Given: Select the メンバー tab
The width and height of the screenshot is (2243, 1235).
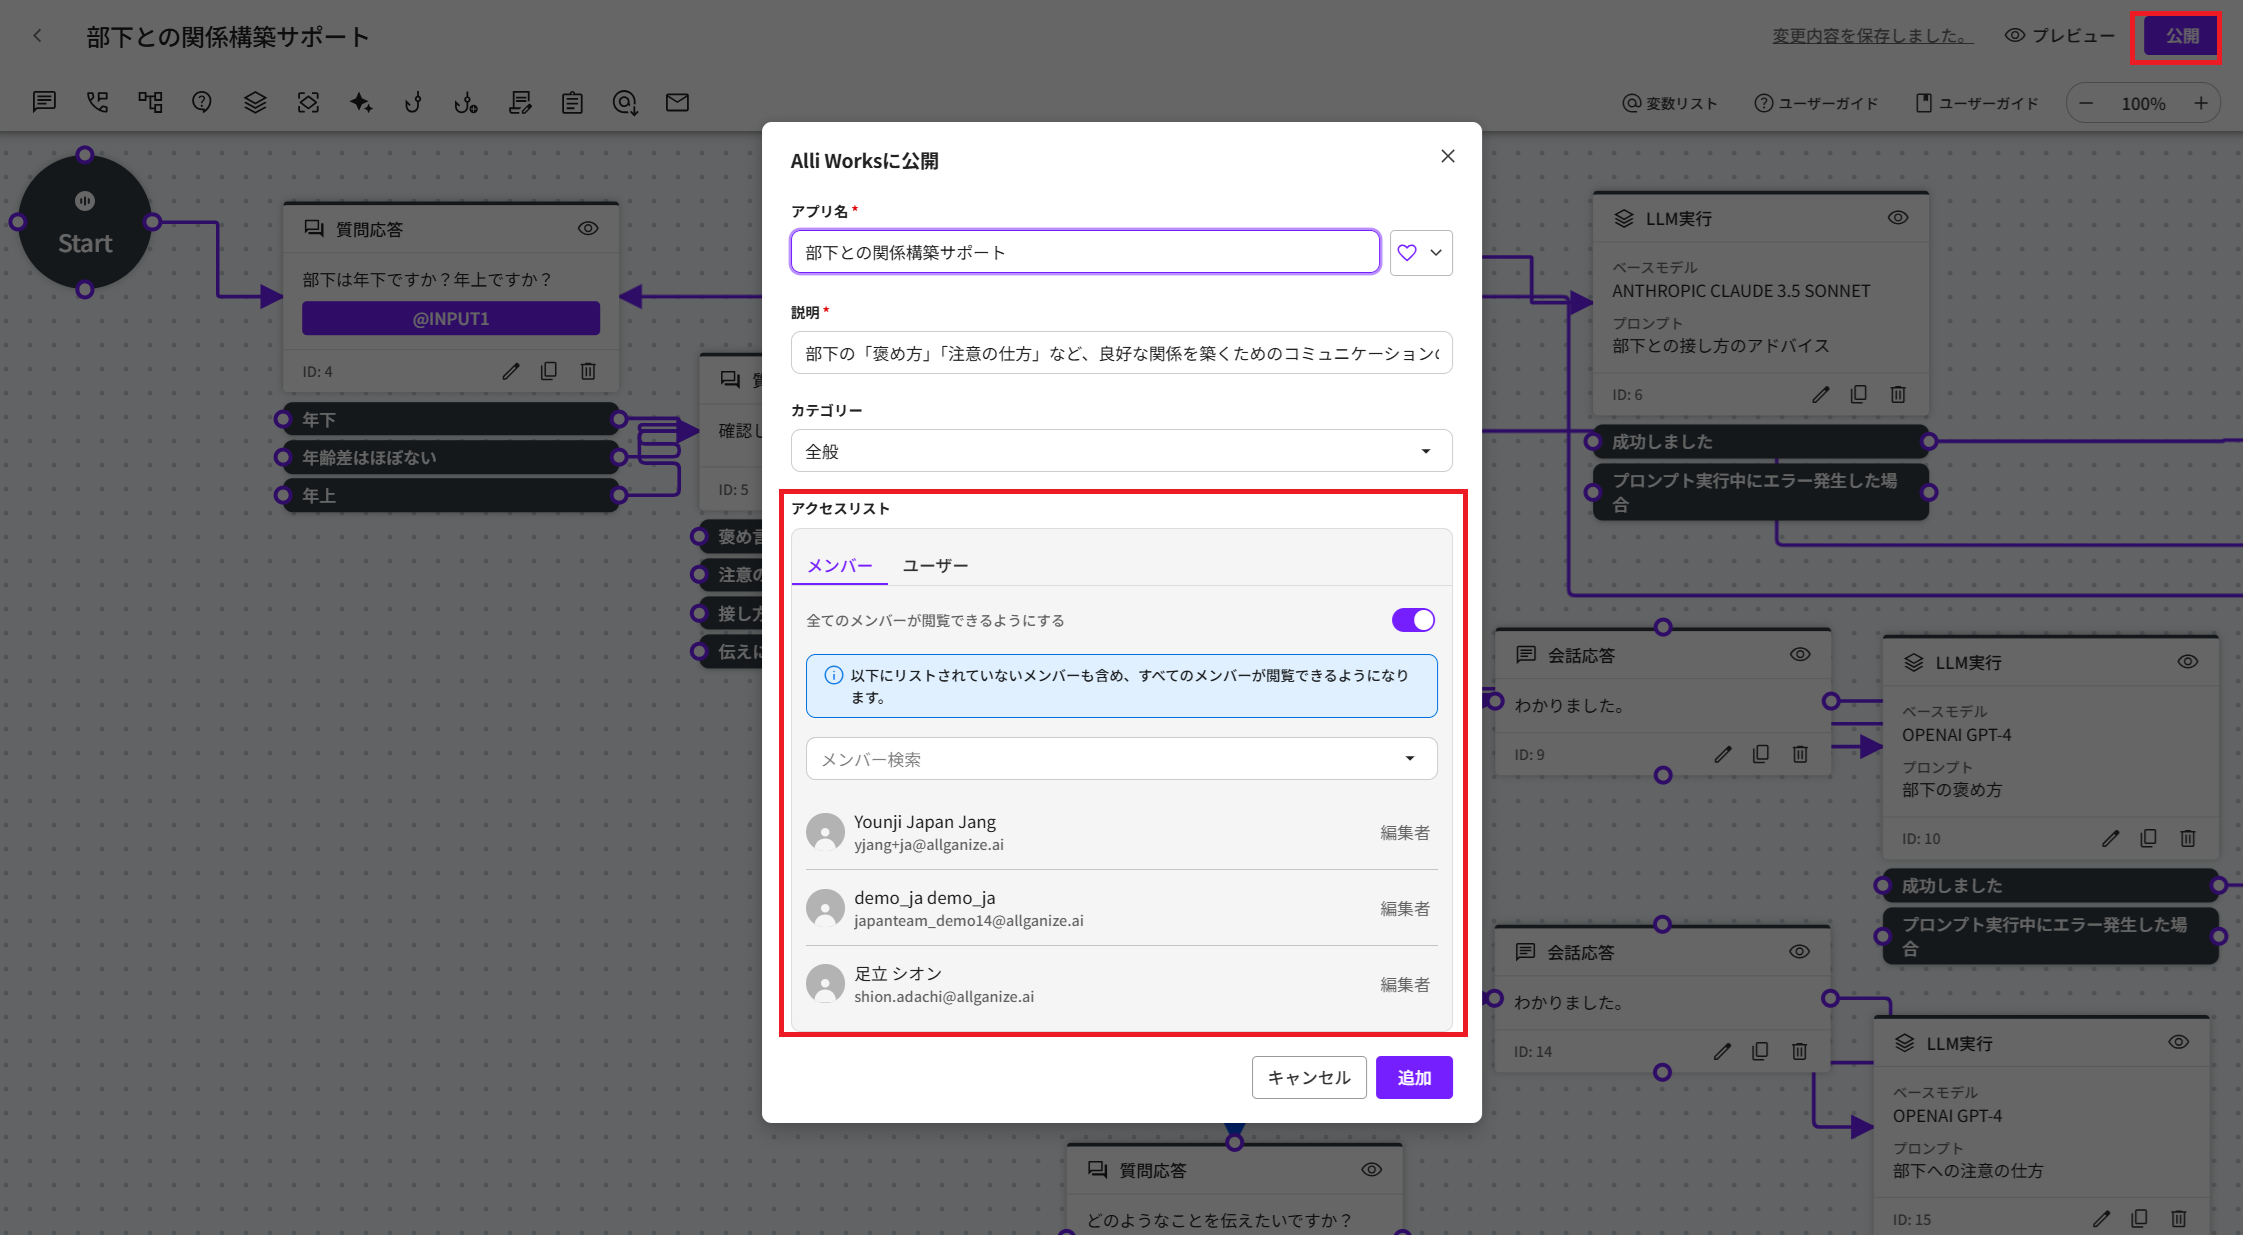Looking at the screenshot, I should (839, 566).
